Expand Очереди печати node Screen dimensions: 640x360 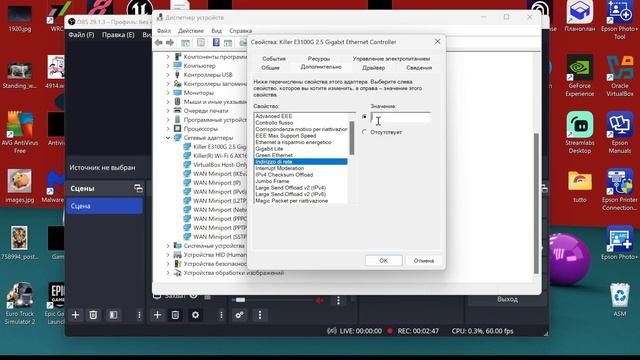point(168,111)
